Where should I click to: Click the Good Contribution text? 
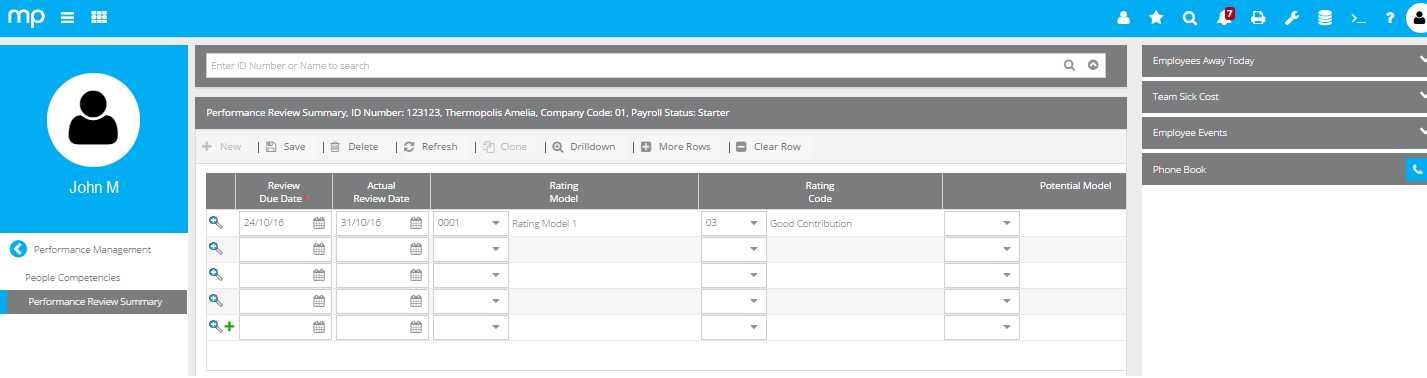point(811,224)
